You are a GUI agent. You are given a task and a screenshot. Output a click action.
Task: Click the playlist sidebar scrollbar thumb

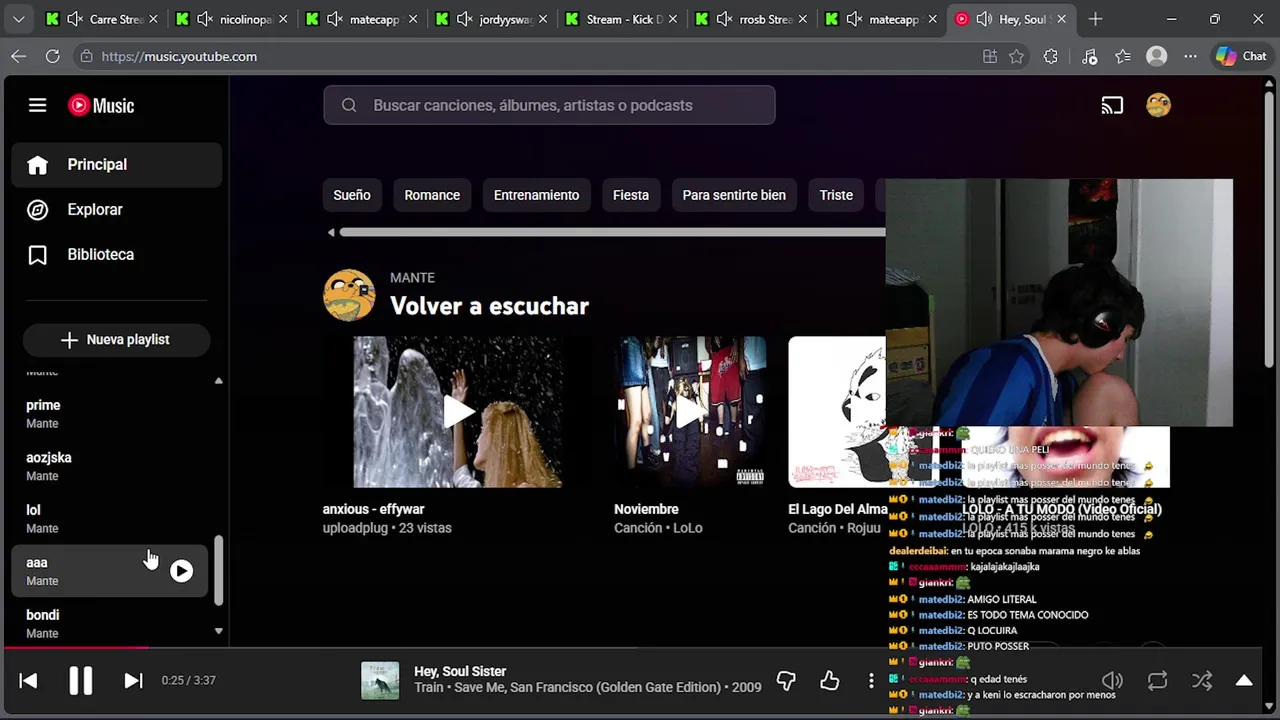coord(219,570)
